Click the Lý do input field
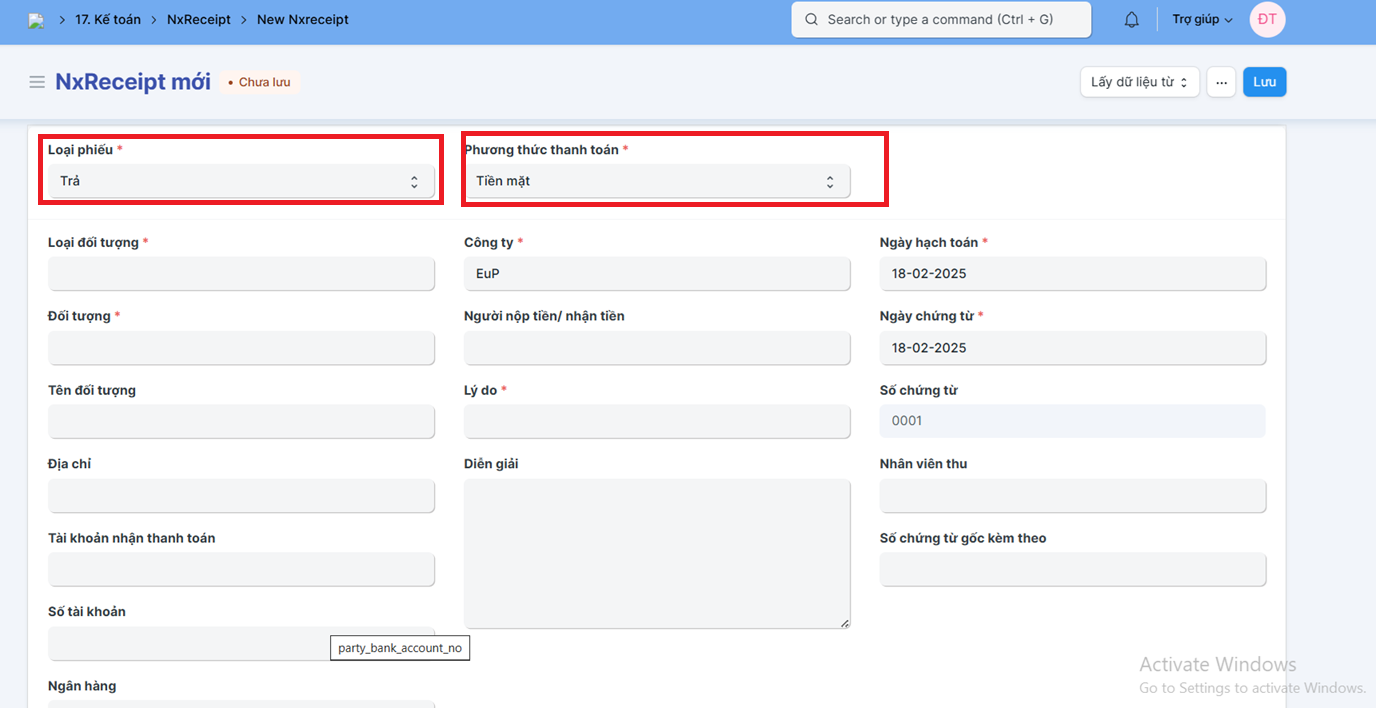This screenshot has width=1376, height=708. 657,421
